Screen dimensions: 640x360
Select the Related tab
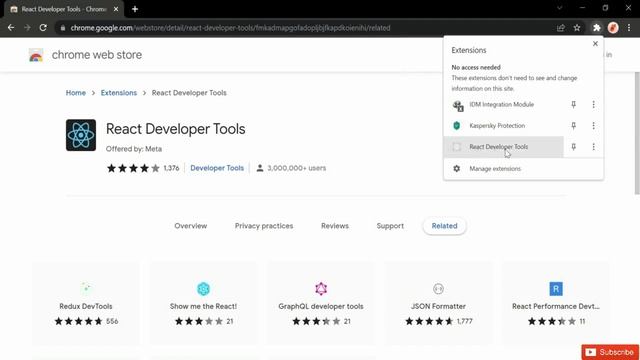point(444,226)
